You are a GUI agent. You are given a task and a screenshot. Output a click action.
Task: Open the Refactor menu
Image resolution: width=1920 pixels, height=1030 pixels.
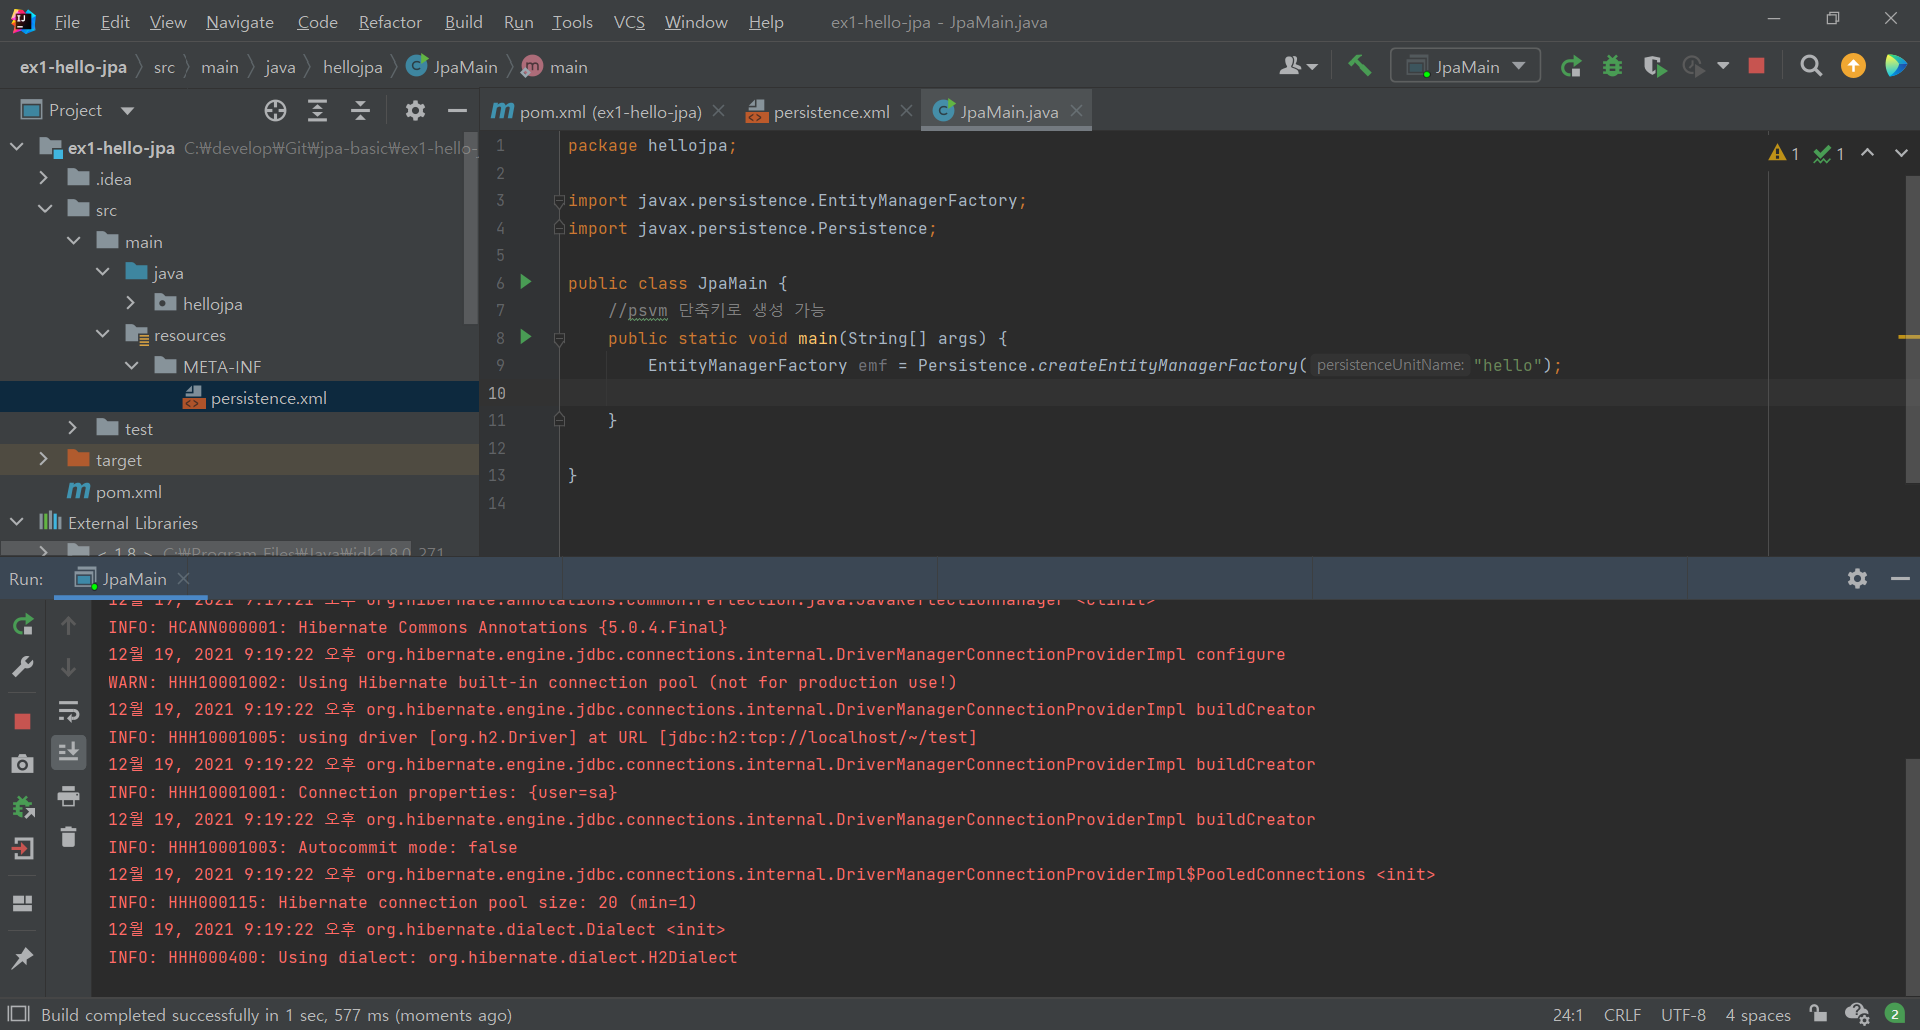click(390, 21)
